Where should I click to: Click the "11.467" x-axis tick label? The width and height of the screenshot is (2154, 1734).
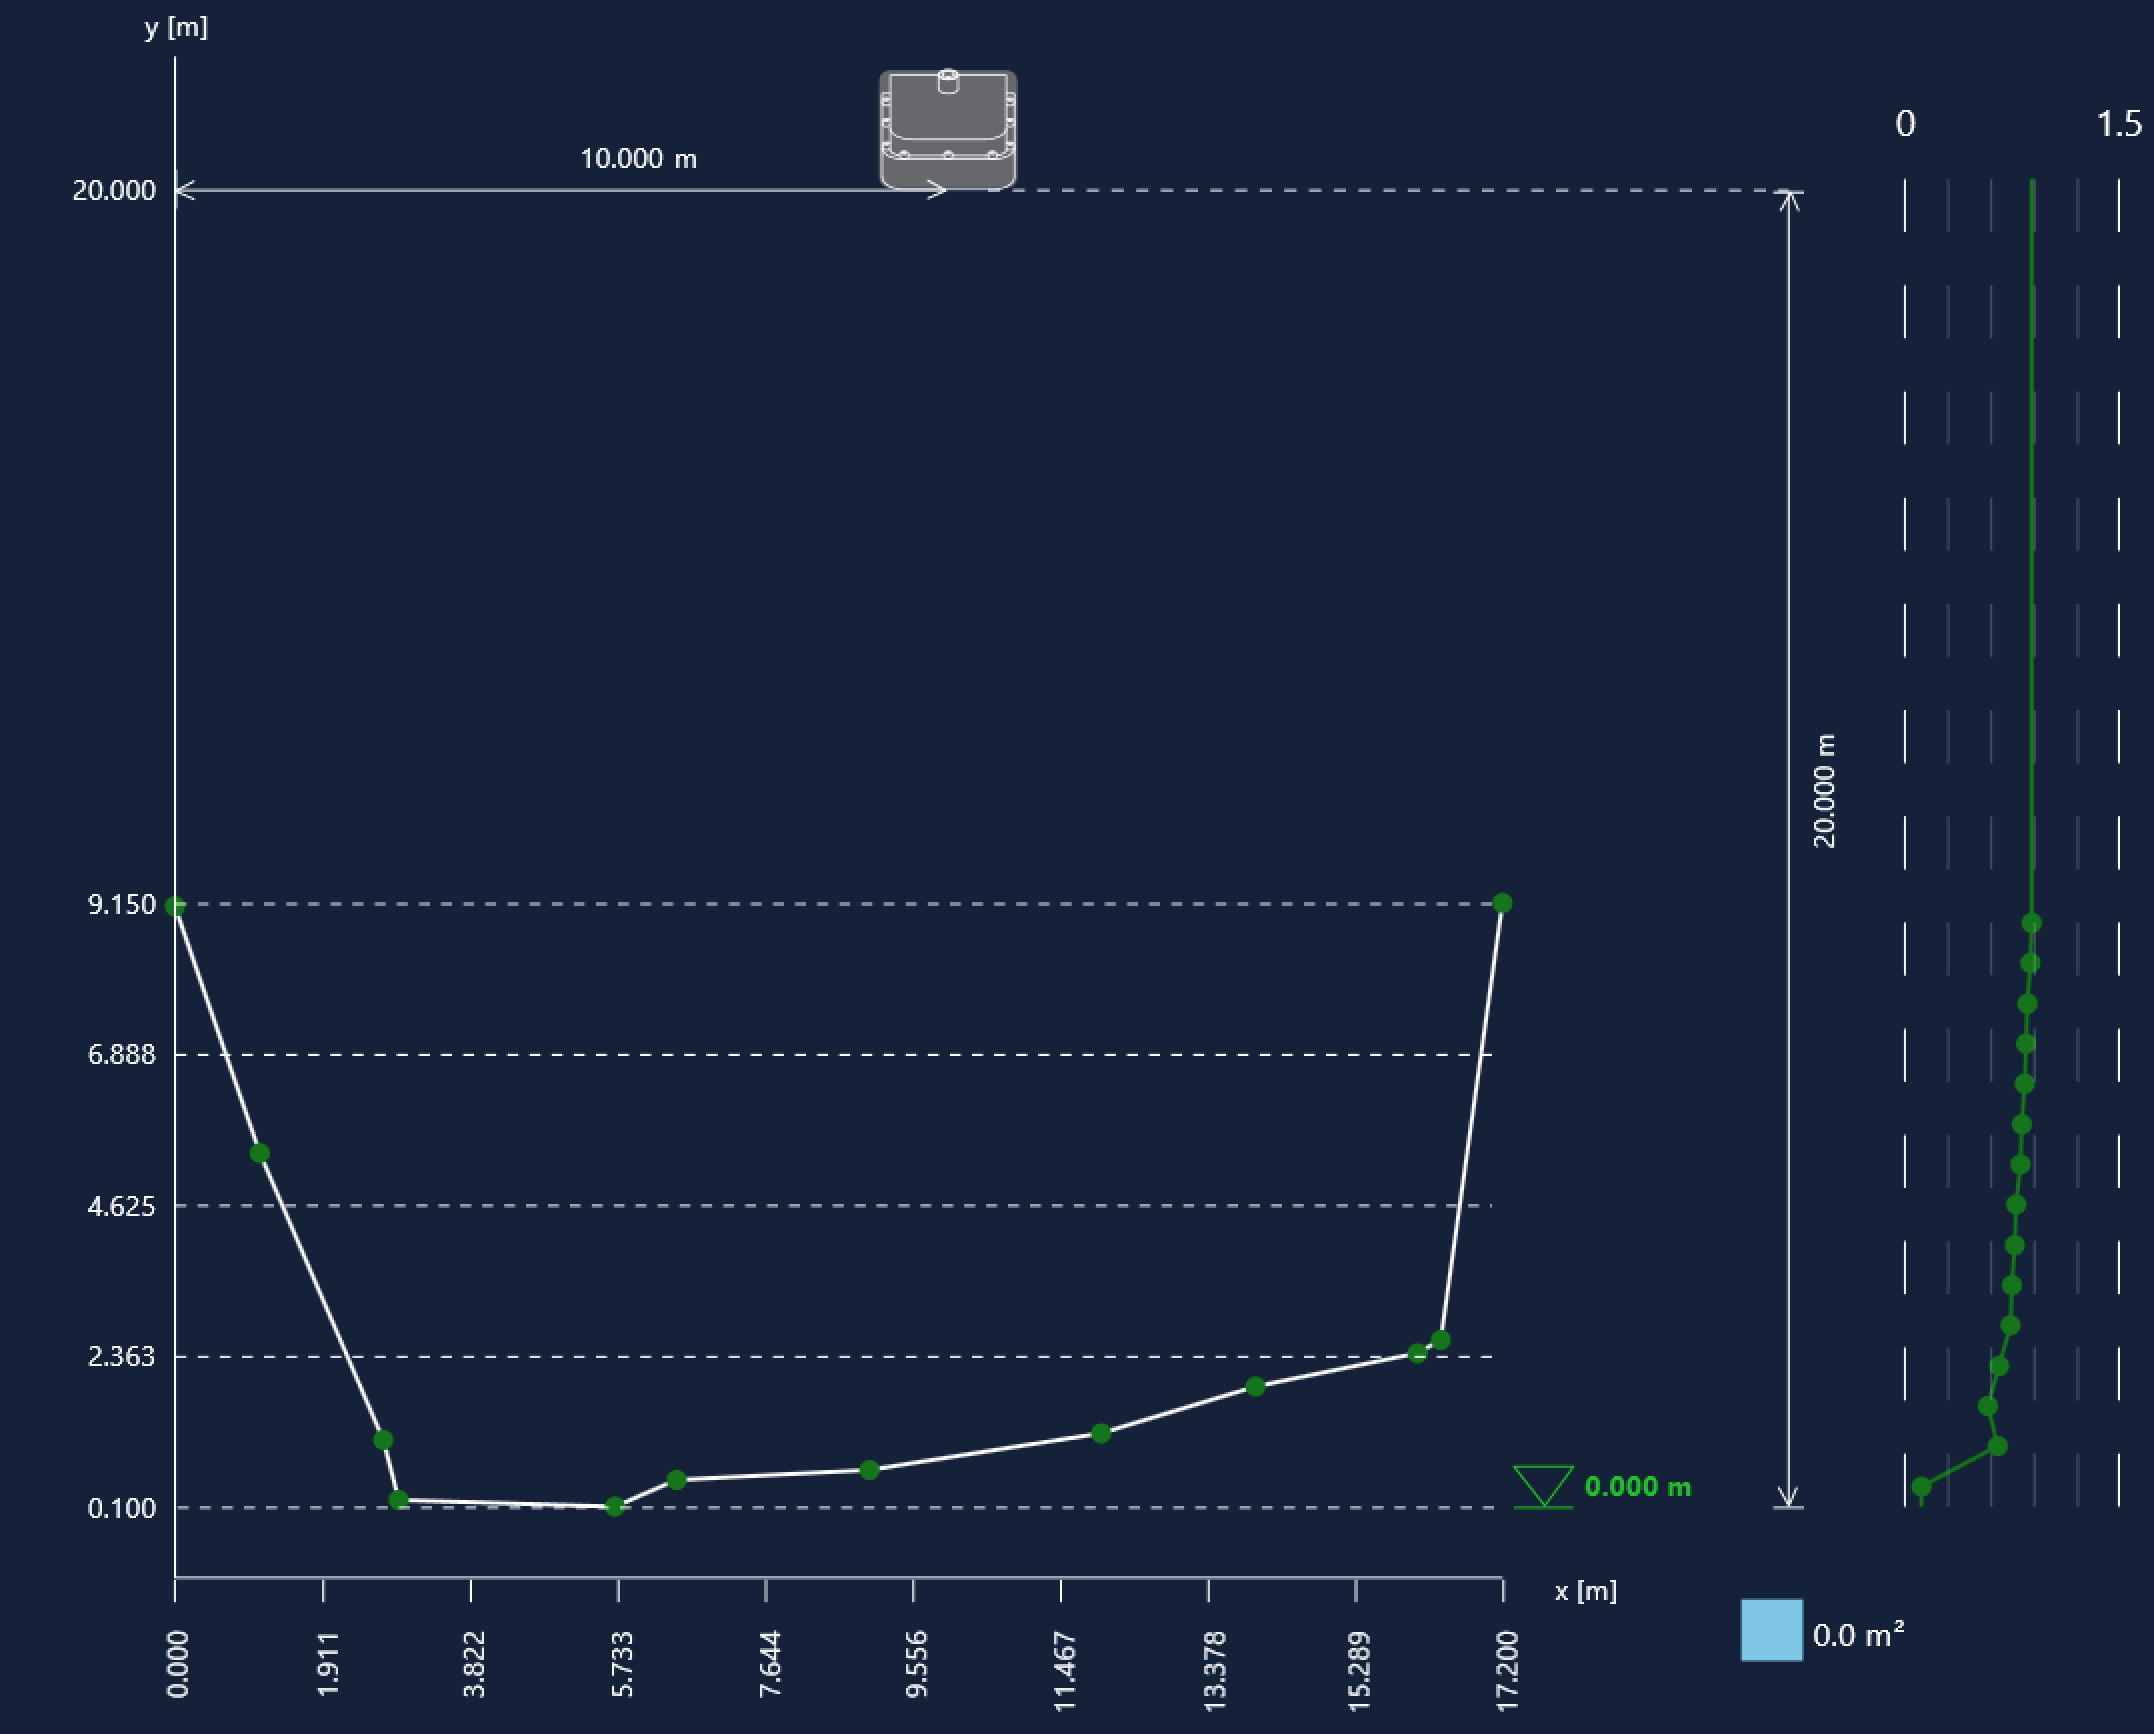(x=1064, y=1671)
